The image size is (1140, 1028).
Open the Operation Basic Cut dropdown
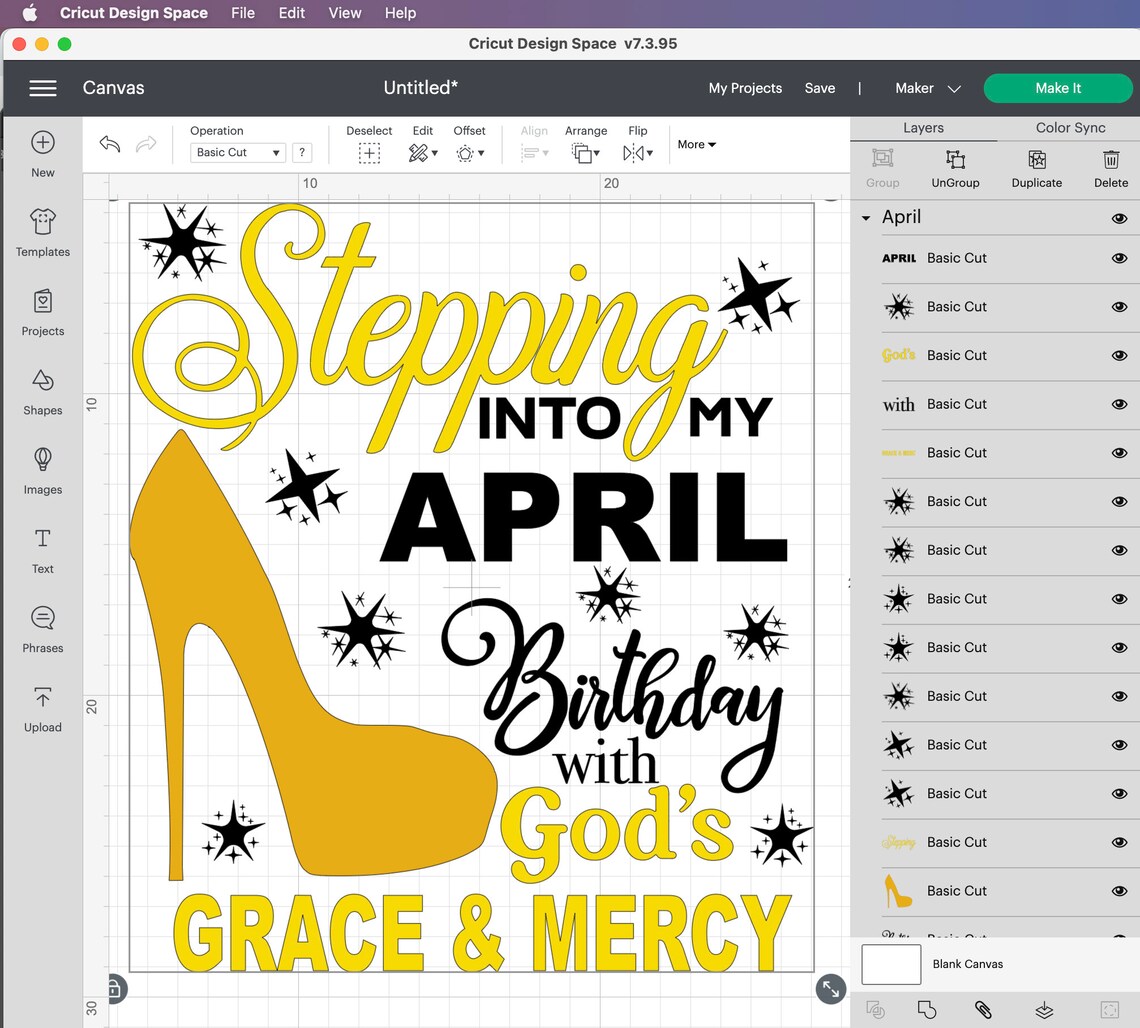pos(237,152)
